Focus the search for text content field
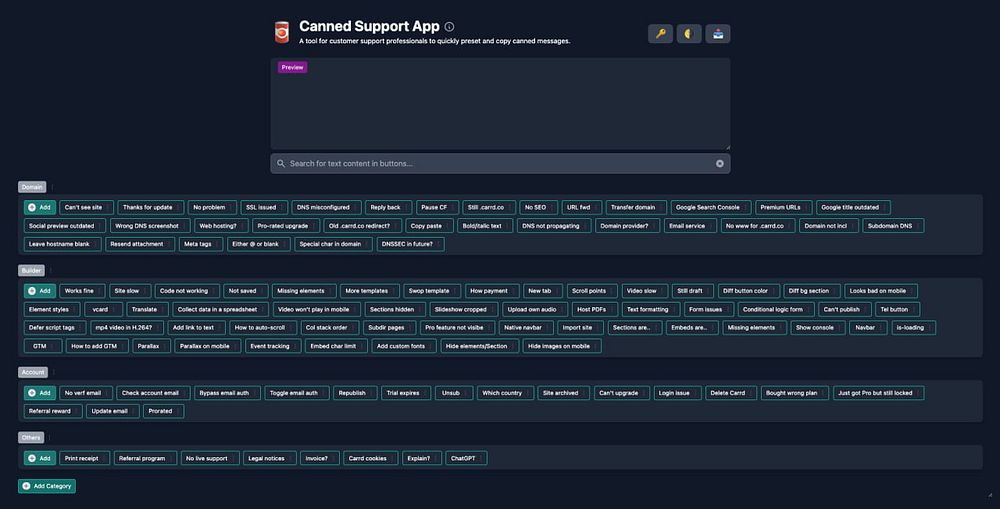Viewport: 1000px width, 509px height. click(500, 163)
